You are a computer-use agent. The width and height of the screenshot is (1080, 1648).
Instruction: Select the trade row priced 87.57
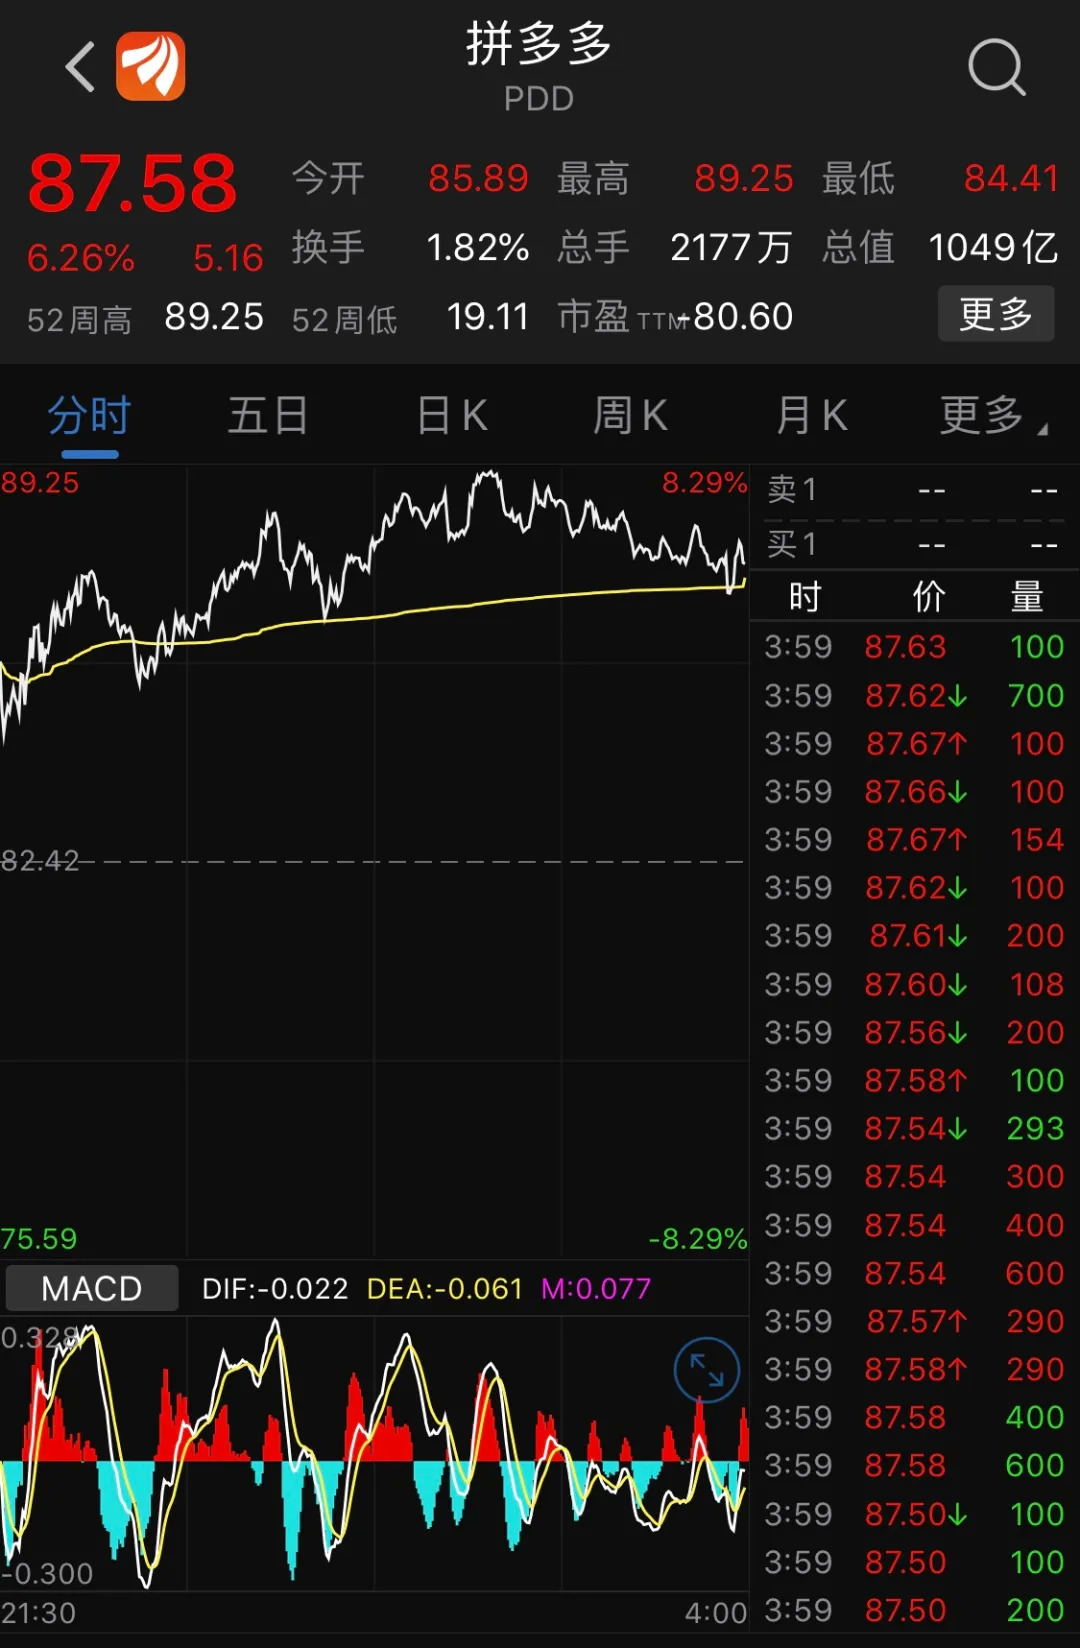point(914,1321)
